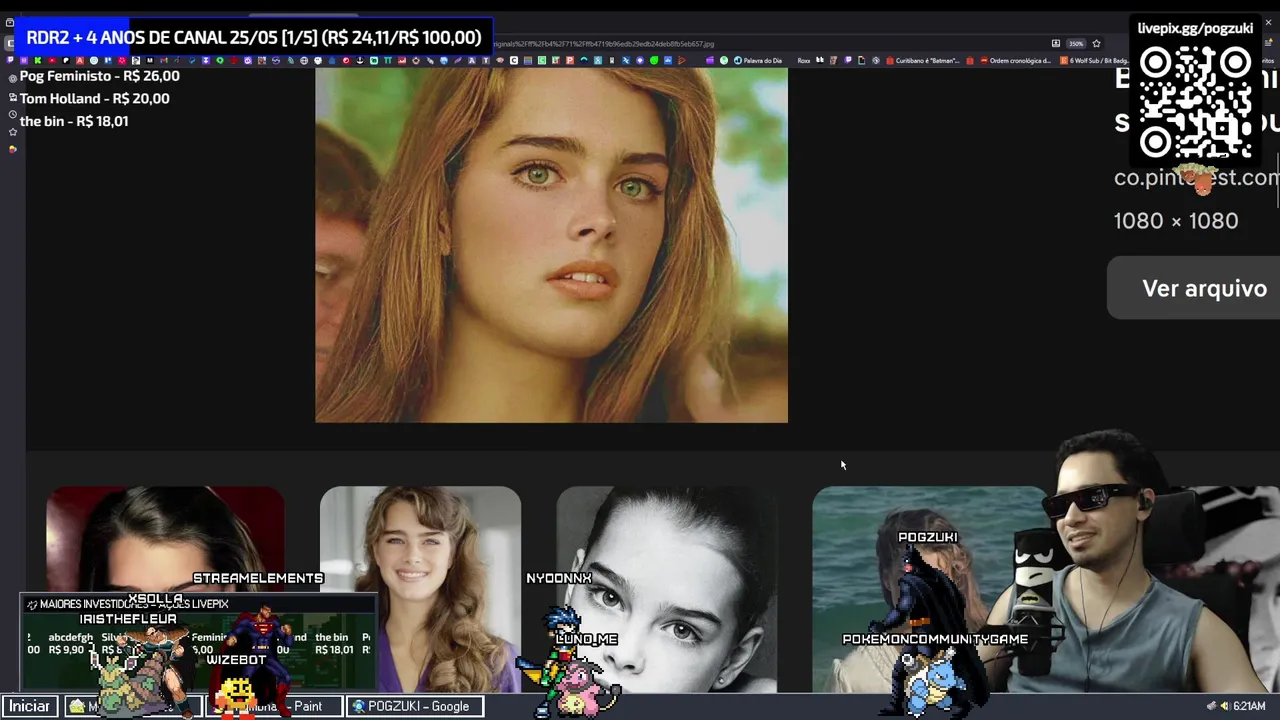Click the RDR2 + 4 anos de canal banner
The width and height of the screenshot is (1280, 720).
point(253,37)
